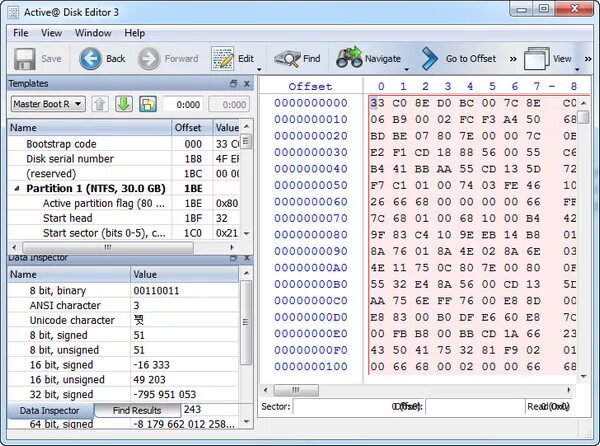This screenshot has height=446, width=600.
Task: Click the Save floppy disk icon
Action: click(x=24, y=59)
